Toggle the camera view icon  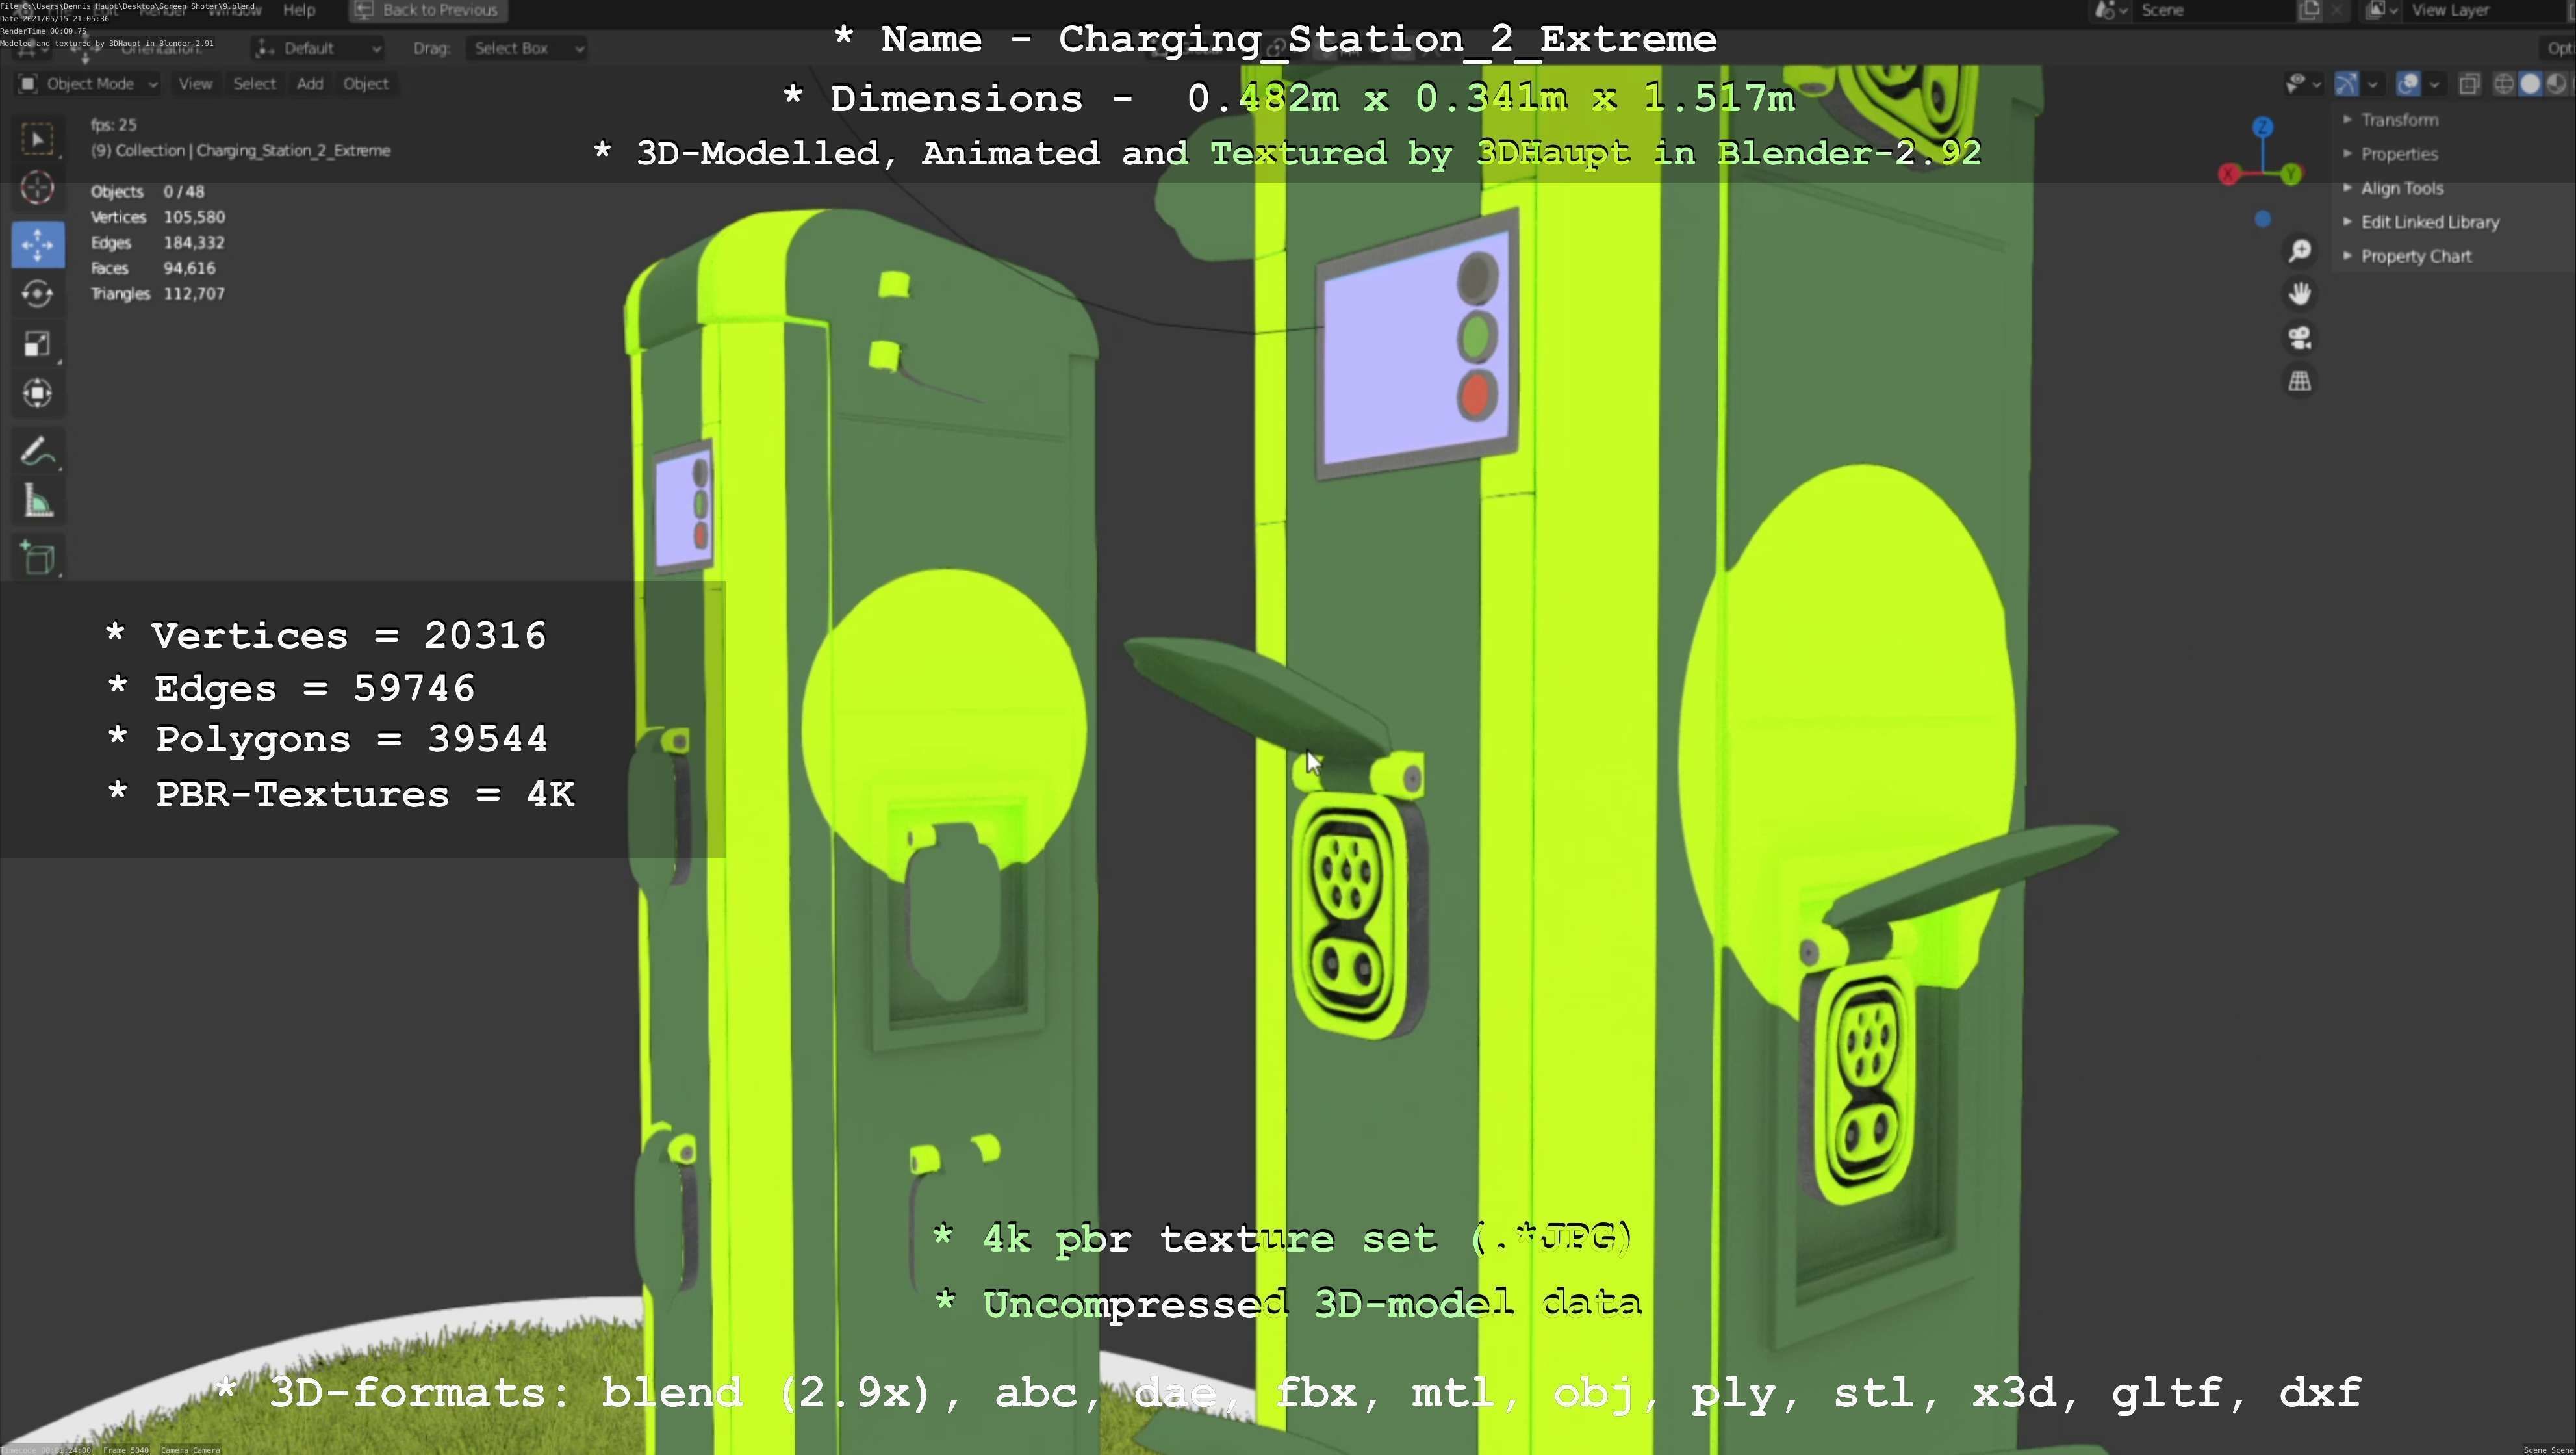2300,337
